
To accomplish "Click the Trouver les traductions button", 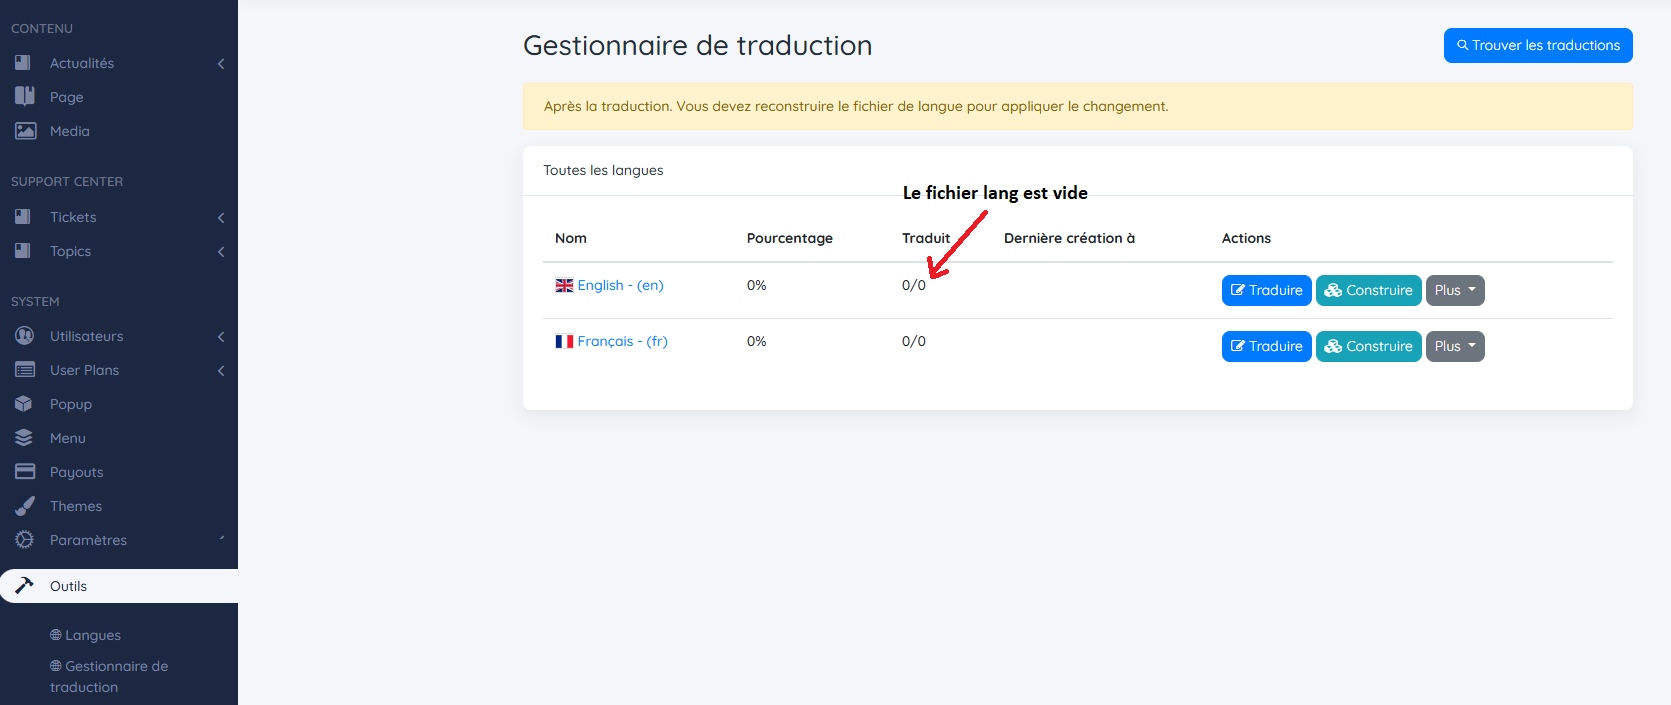I will (1538, 45).
